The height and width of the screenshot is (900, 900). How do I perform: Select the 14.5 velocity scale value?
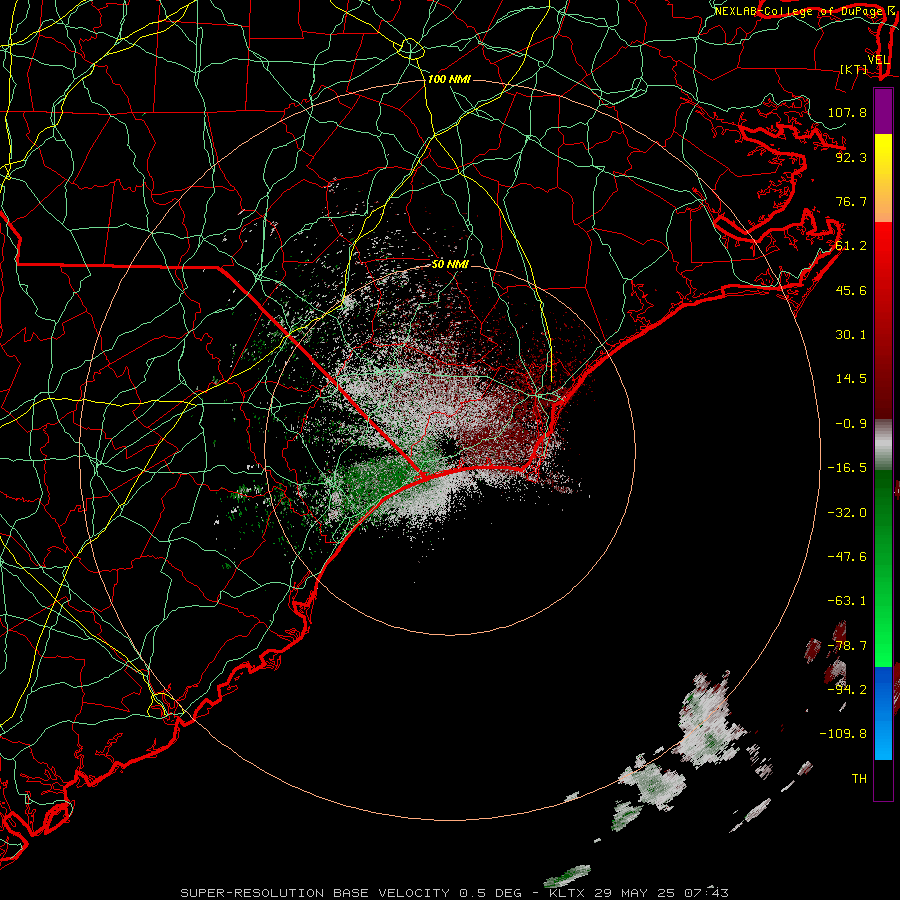point(851,379)
